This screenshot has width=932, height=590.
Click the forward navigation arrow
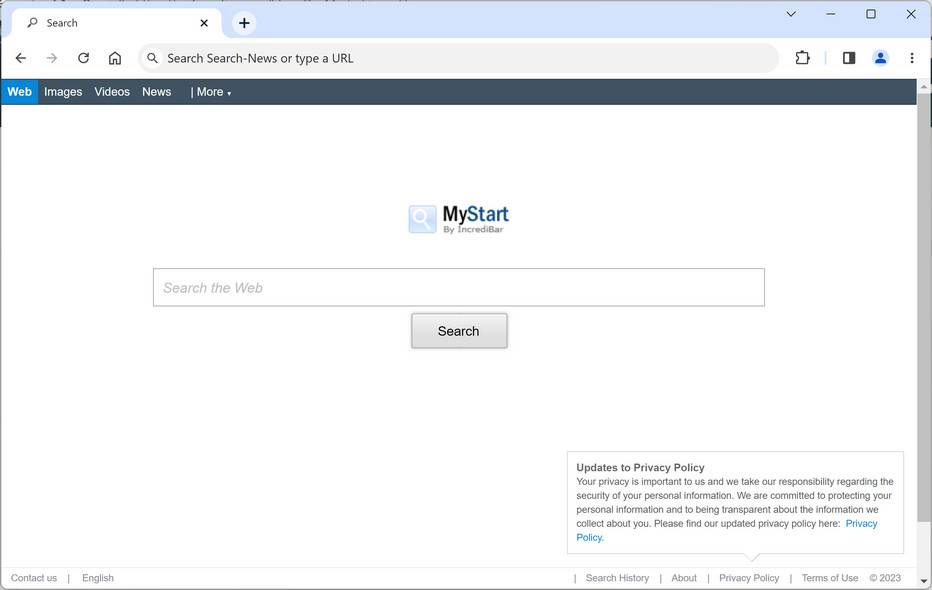[x=51, y=57]
